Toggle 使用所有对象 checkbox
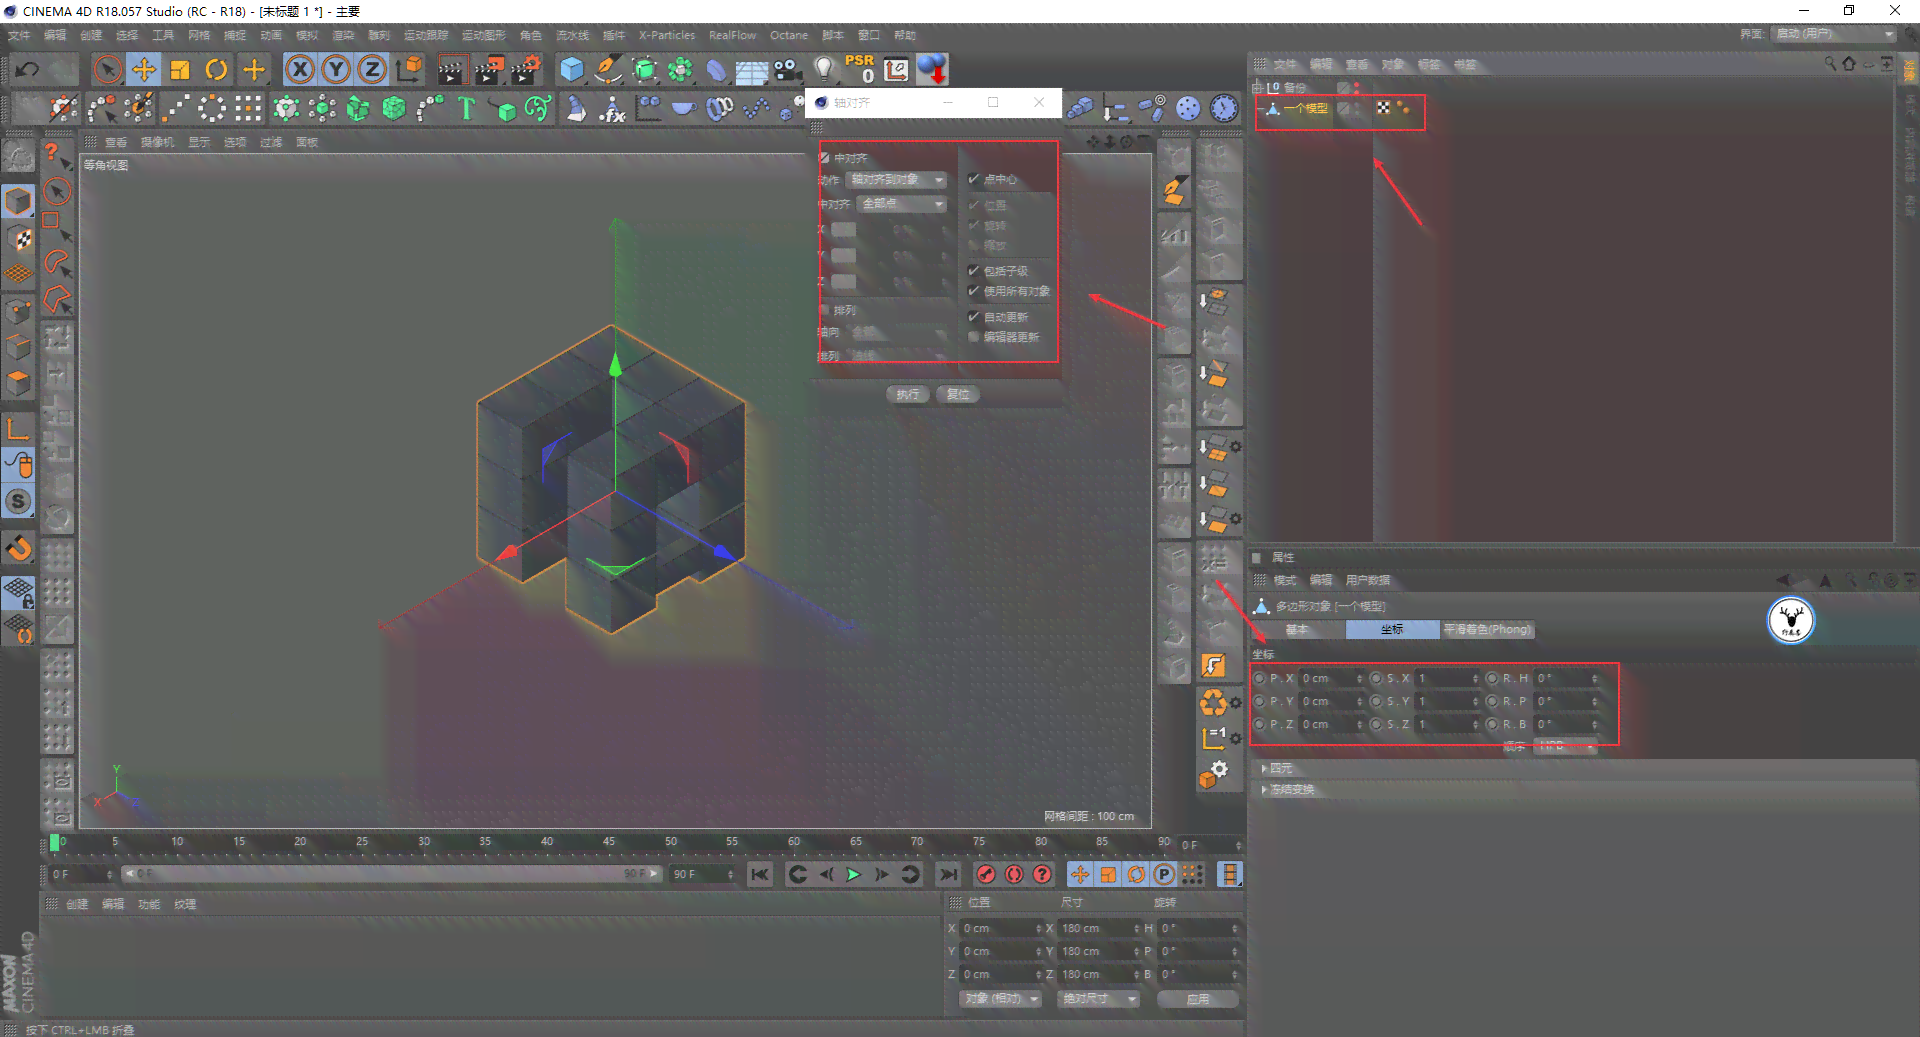Image resolution: width=1920 pixels, height=1037 pixels. pos(973,291)
